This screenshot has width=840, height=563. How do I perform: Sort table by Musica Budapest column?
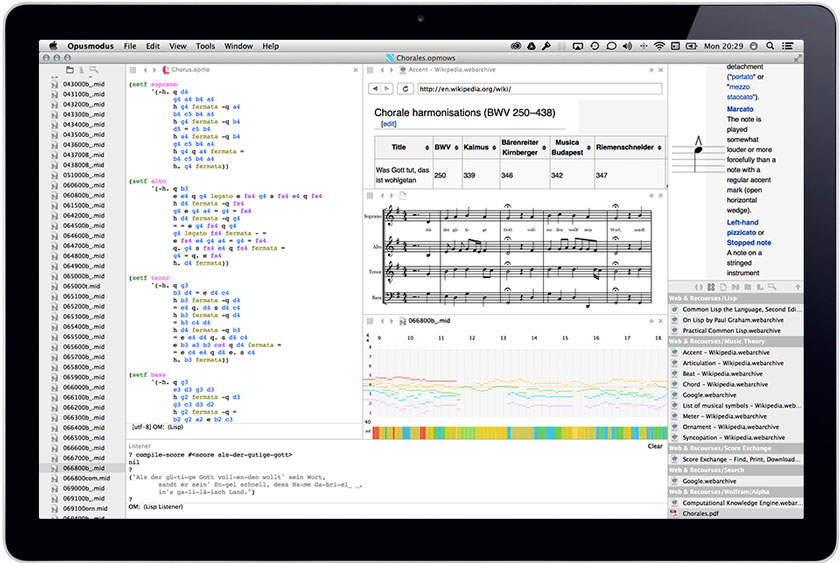[x=589, y=147]
